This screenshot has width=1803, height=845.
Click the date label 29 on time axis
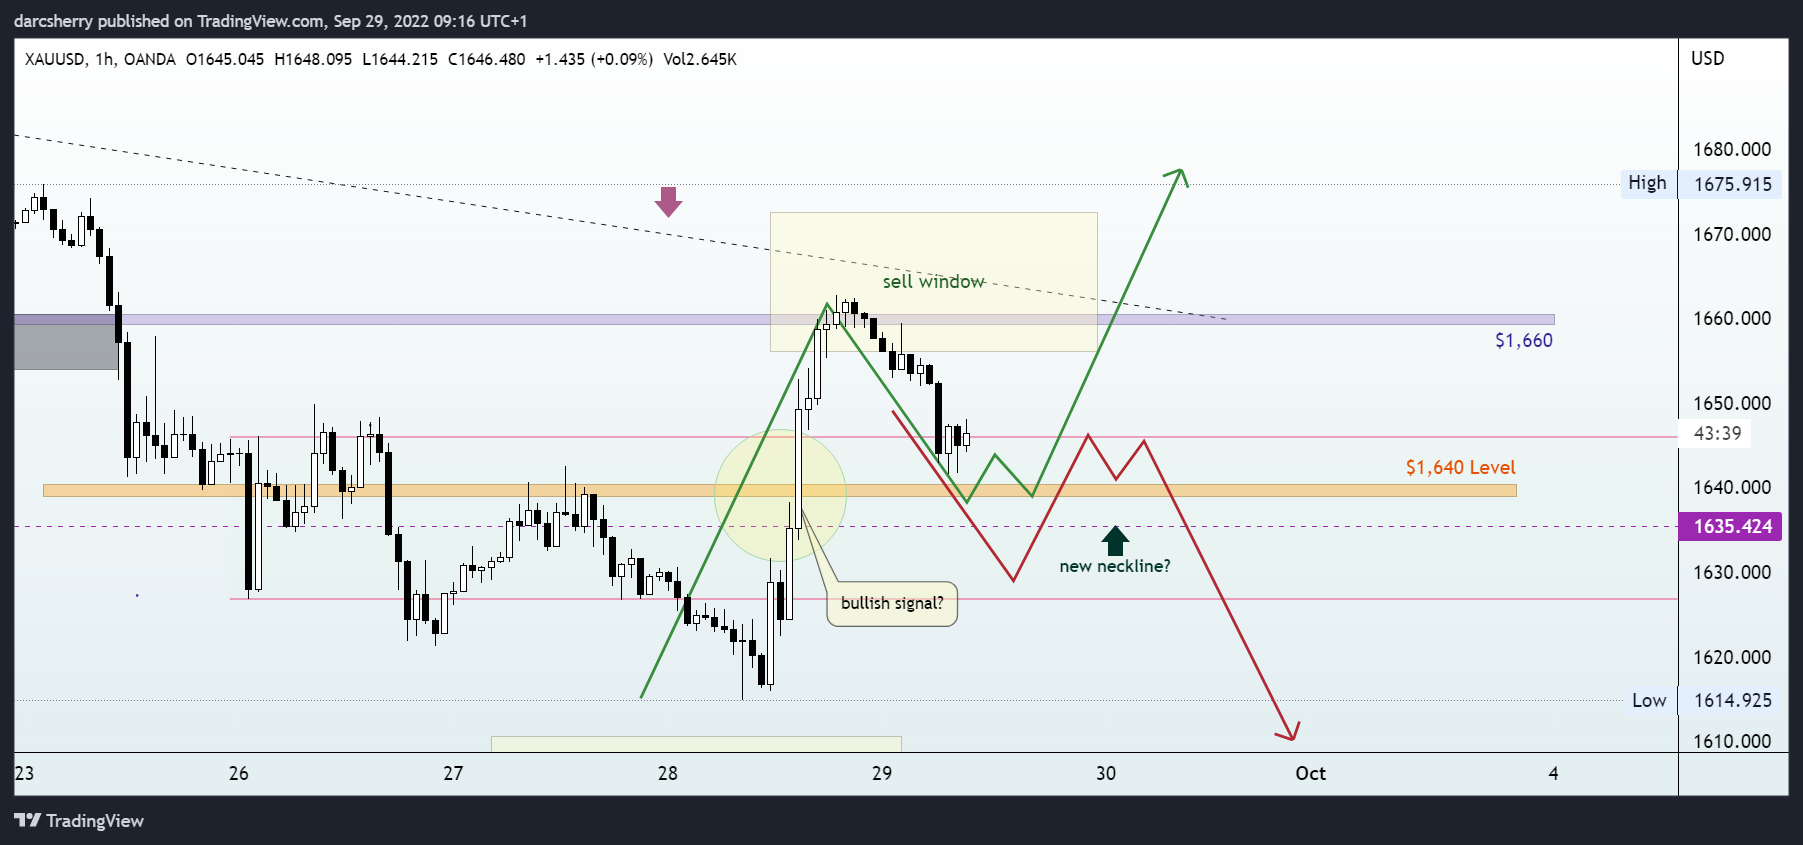point(881,773)
